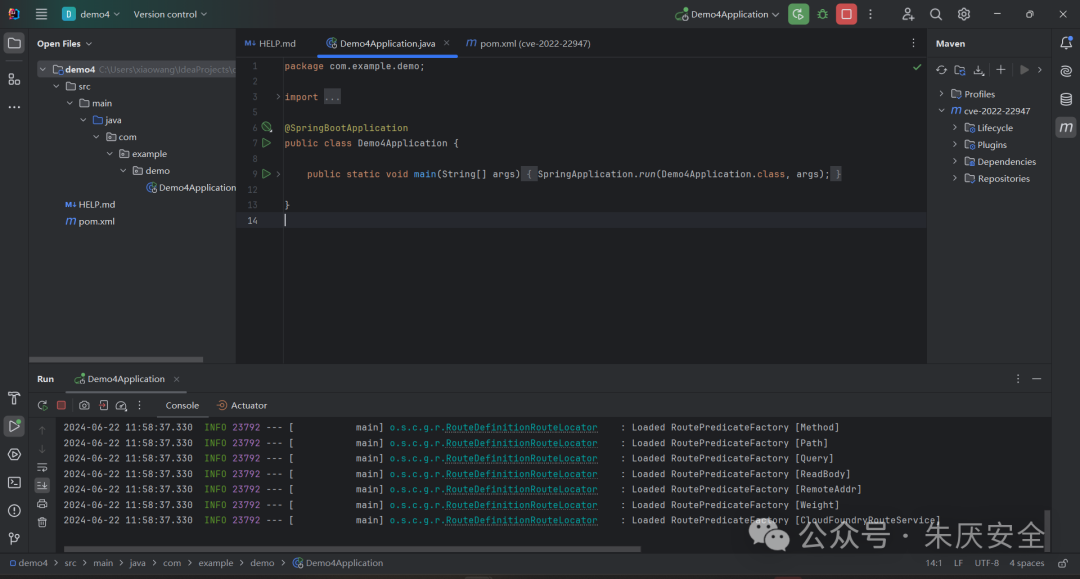Clear all console output trash icon

(x=42, y=523)
